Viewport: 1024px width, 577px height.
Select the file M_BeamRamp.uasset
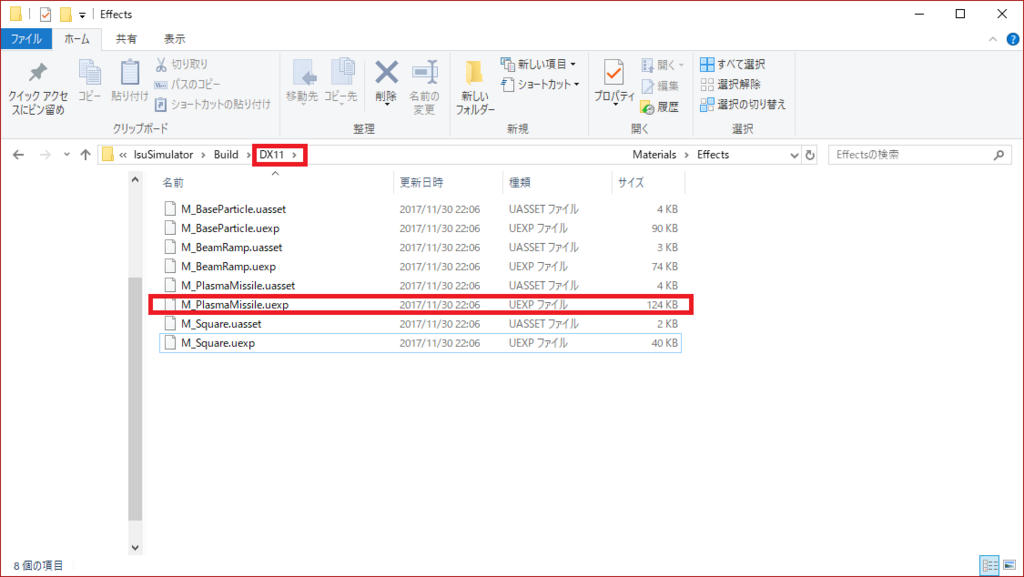tap(421, 247)
